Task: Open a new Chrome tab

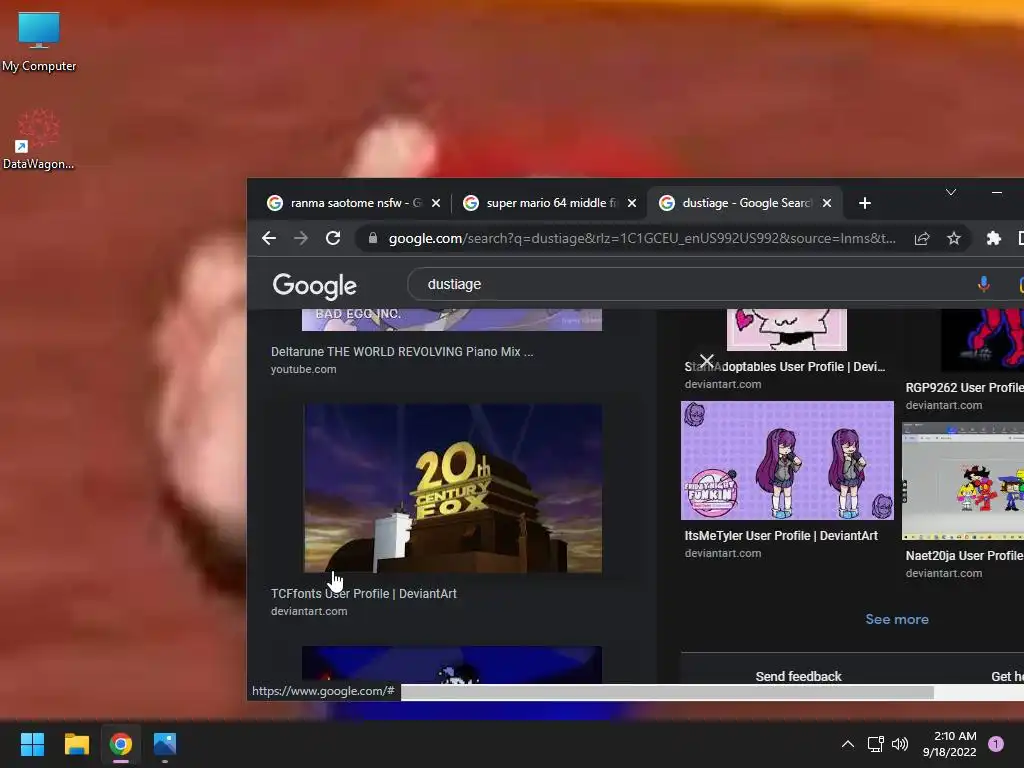Action: (x=865, y=203)
